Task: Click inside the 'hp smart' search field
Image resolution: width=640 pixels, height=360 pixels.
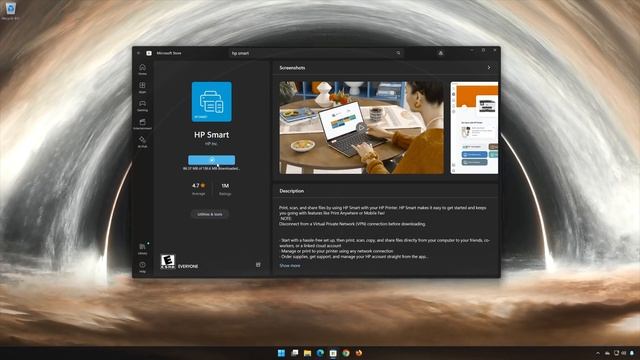Action: pyautogui.click(x=316, y=53)
